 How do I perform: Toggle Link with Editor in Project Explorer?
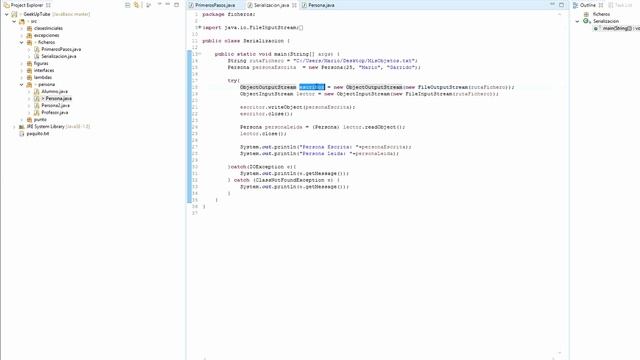tap(136, 5)
